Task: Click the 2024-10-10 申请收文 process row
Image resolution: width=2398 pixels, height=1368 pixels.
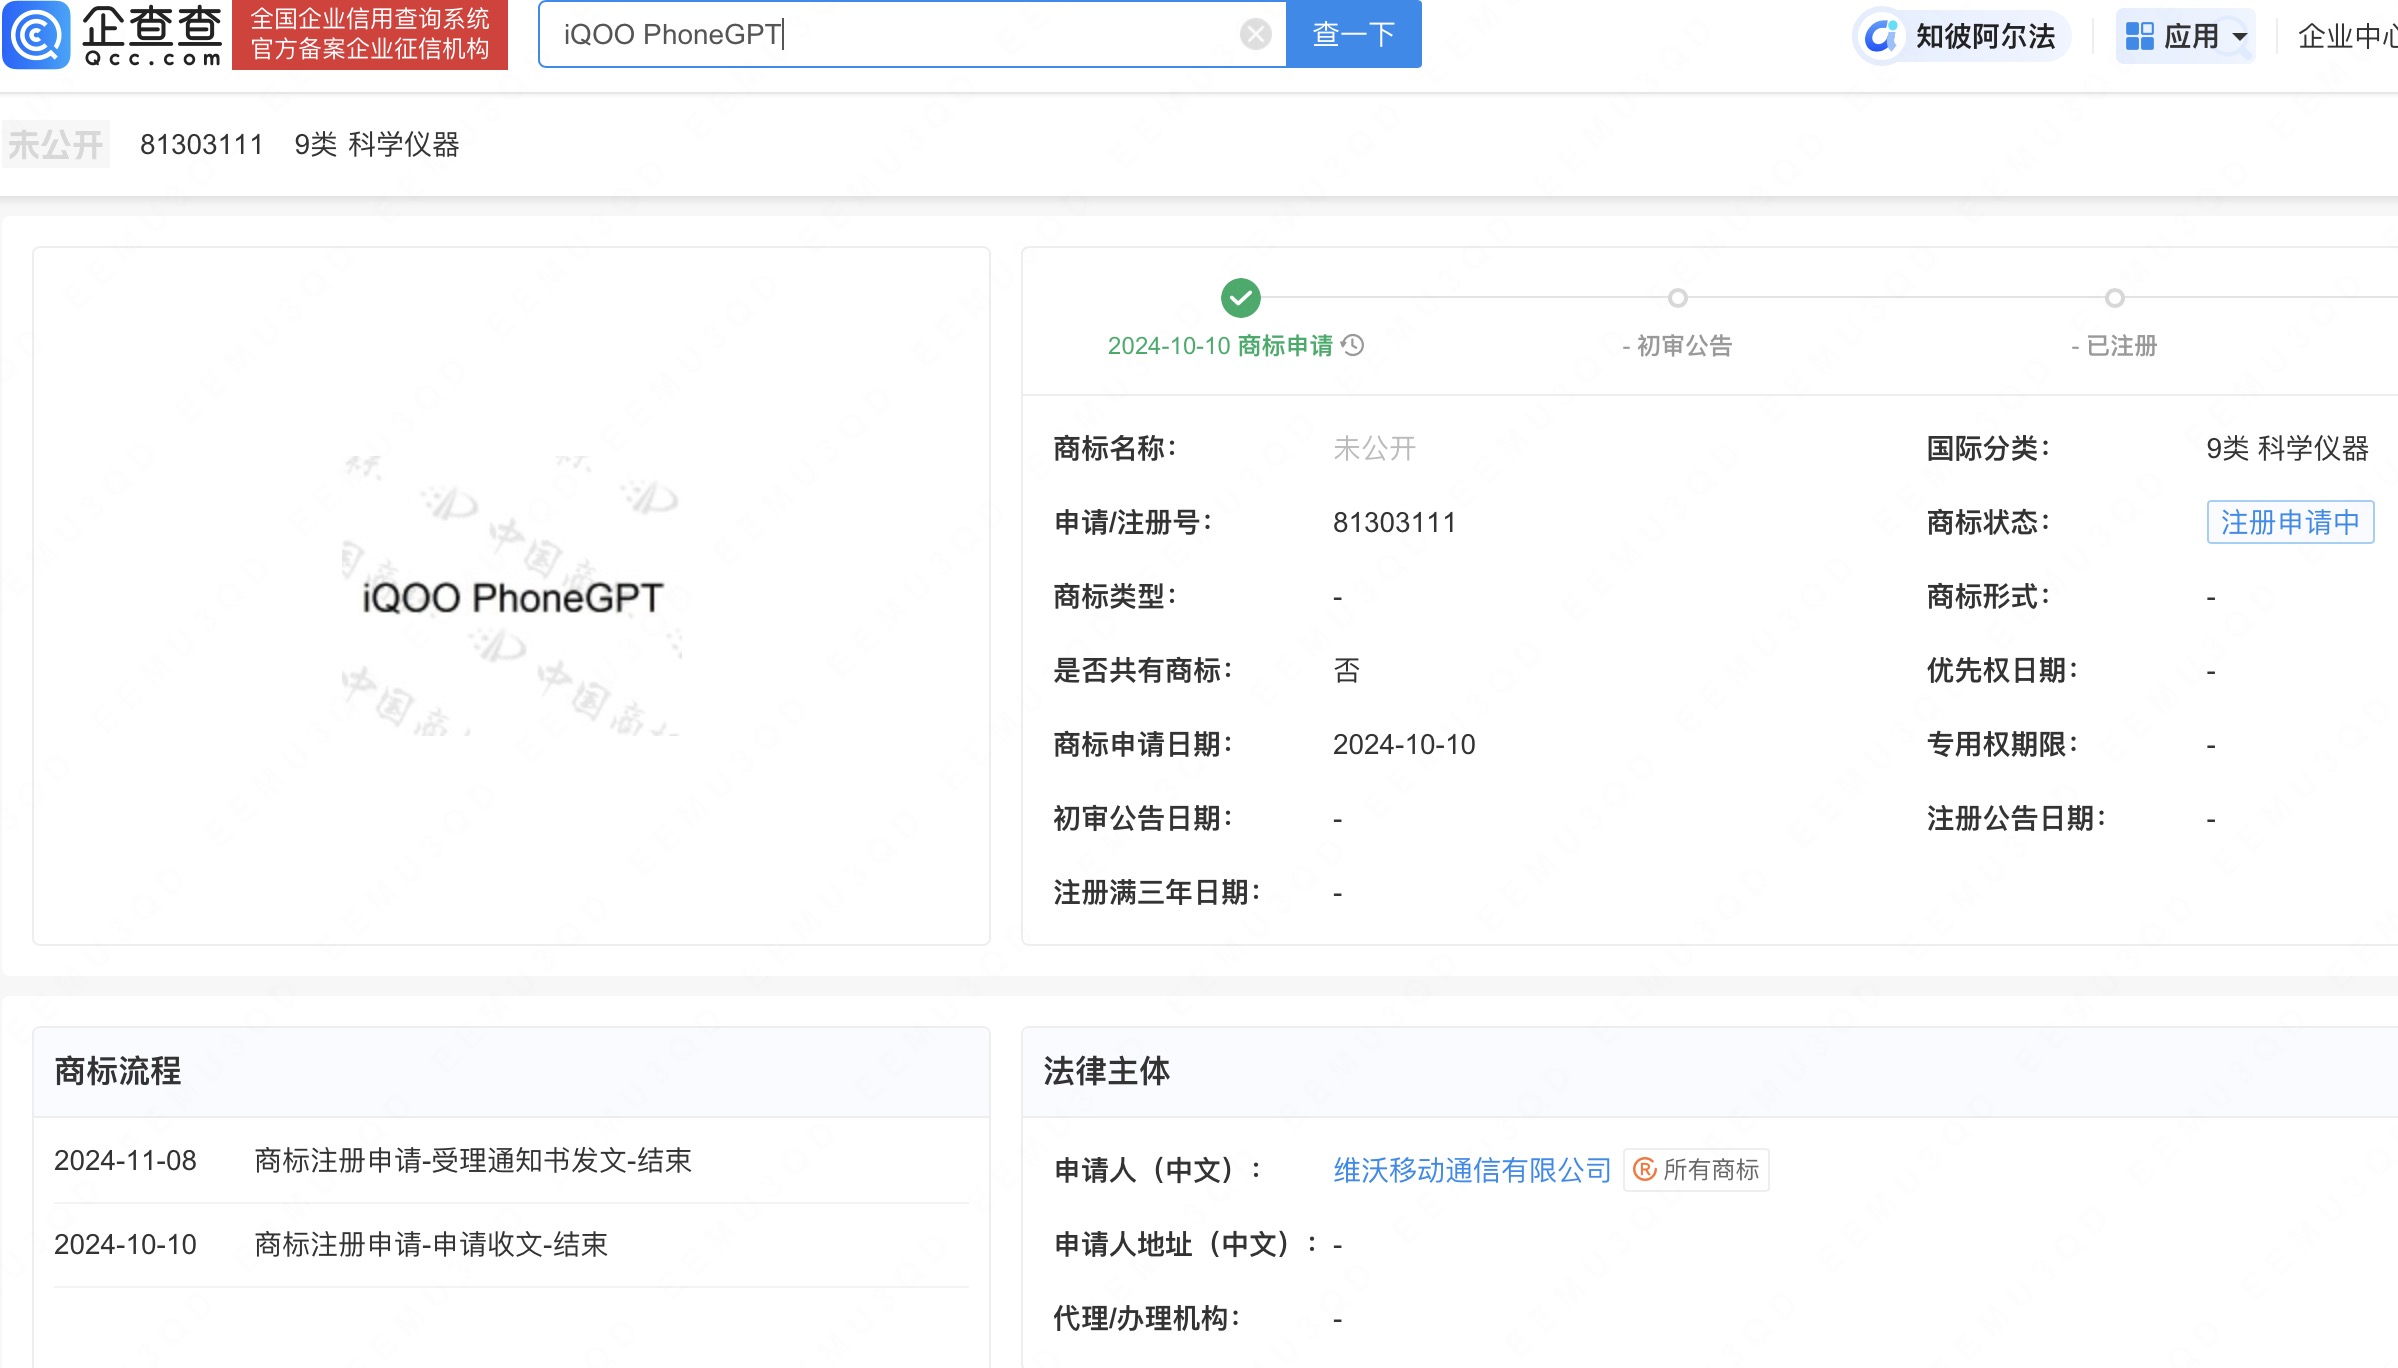Action: coord(511,1244)
